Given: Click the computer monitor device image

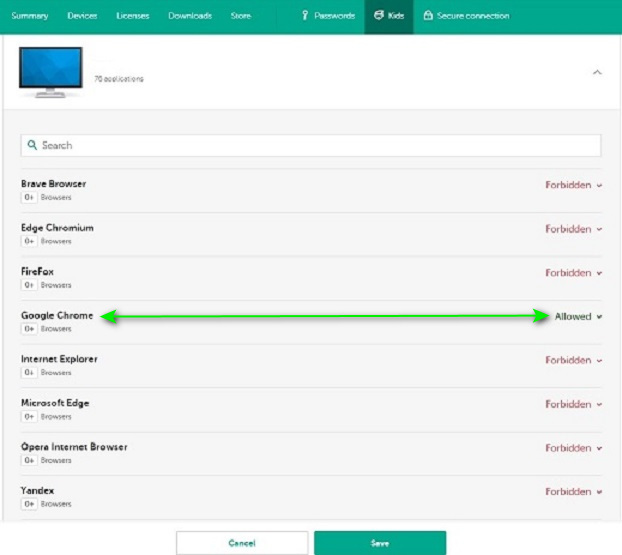Looking at the screenshot, I should pos(51,72).
